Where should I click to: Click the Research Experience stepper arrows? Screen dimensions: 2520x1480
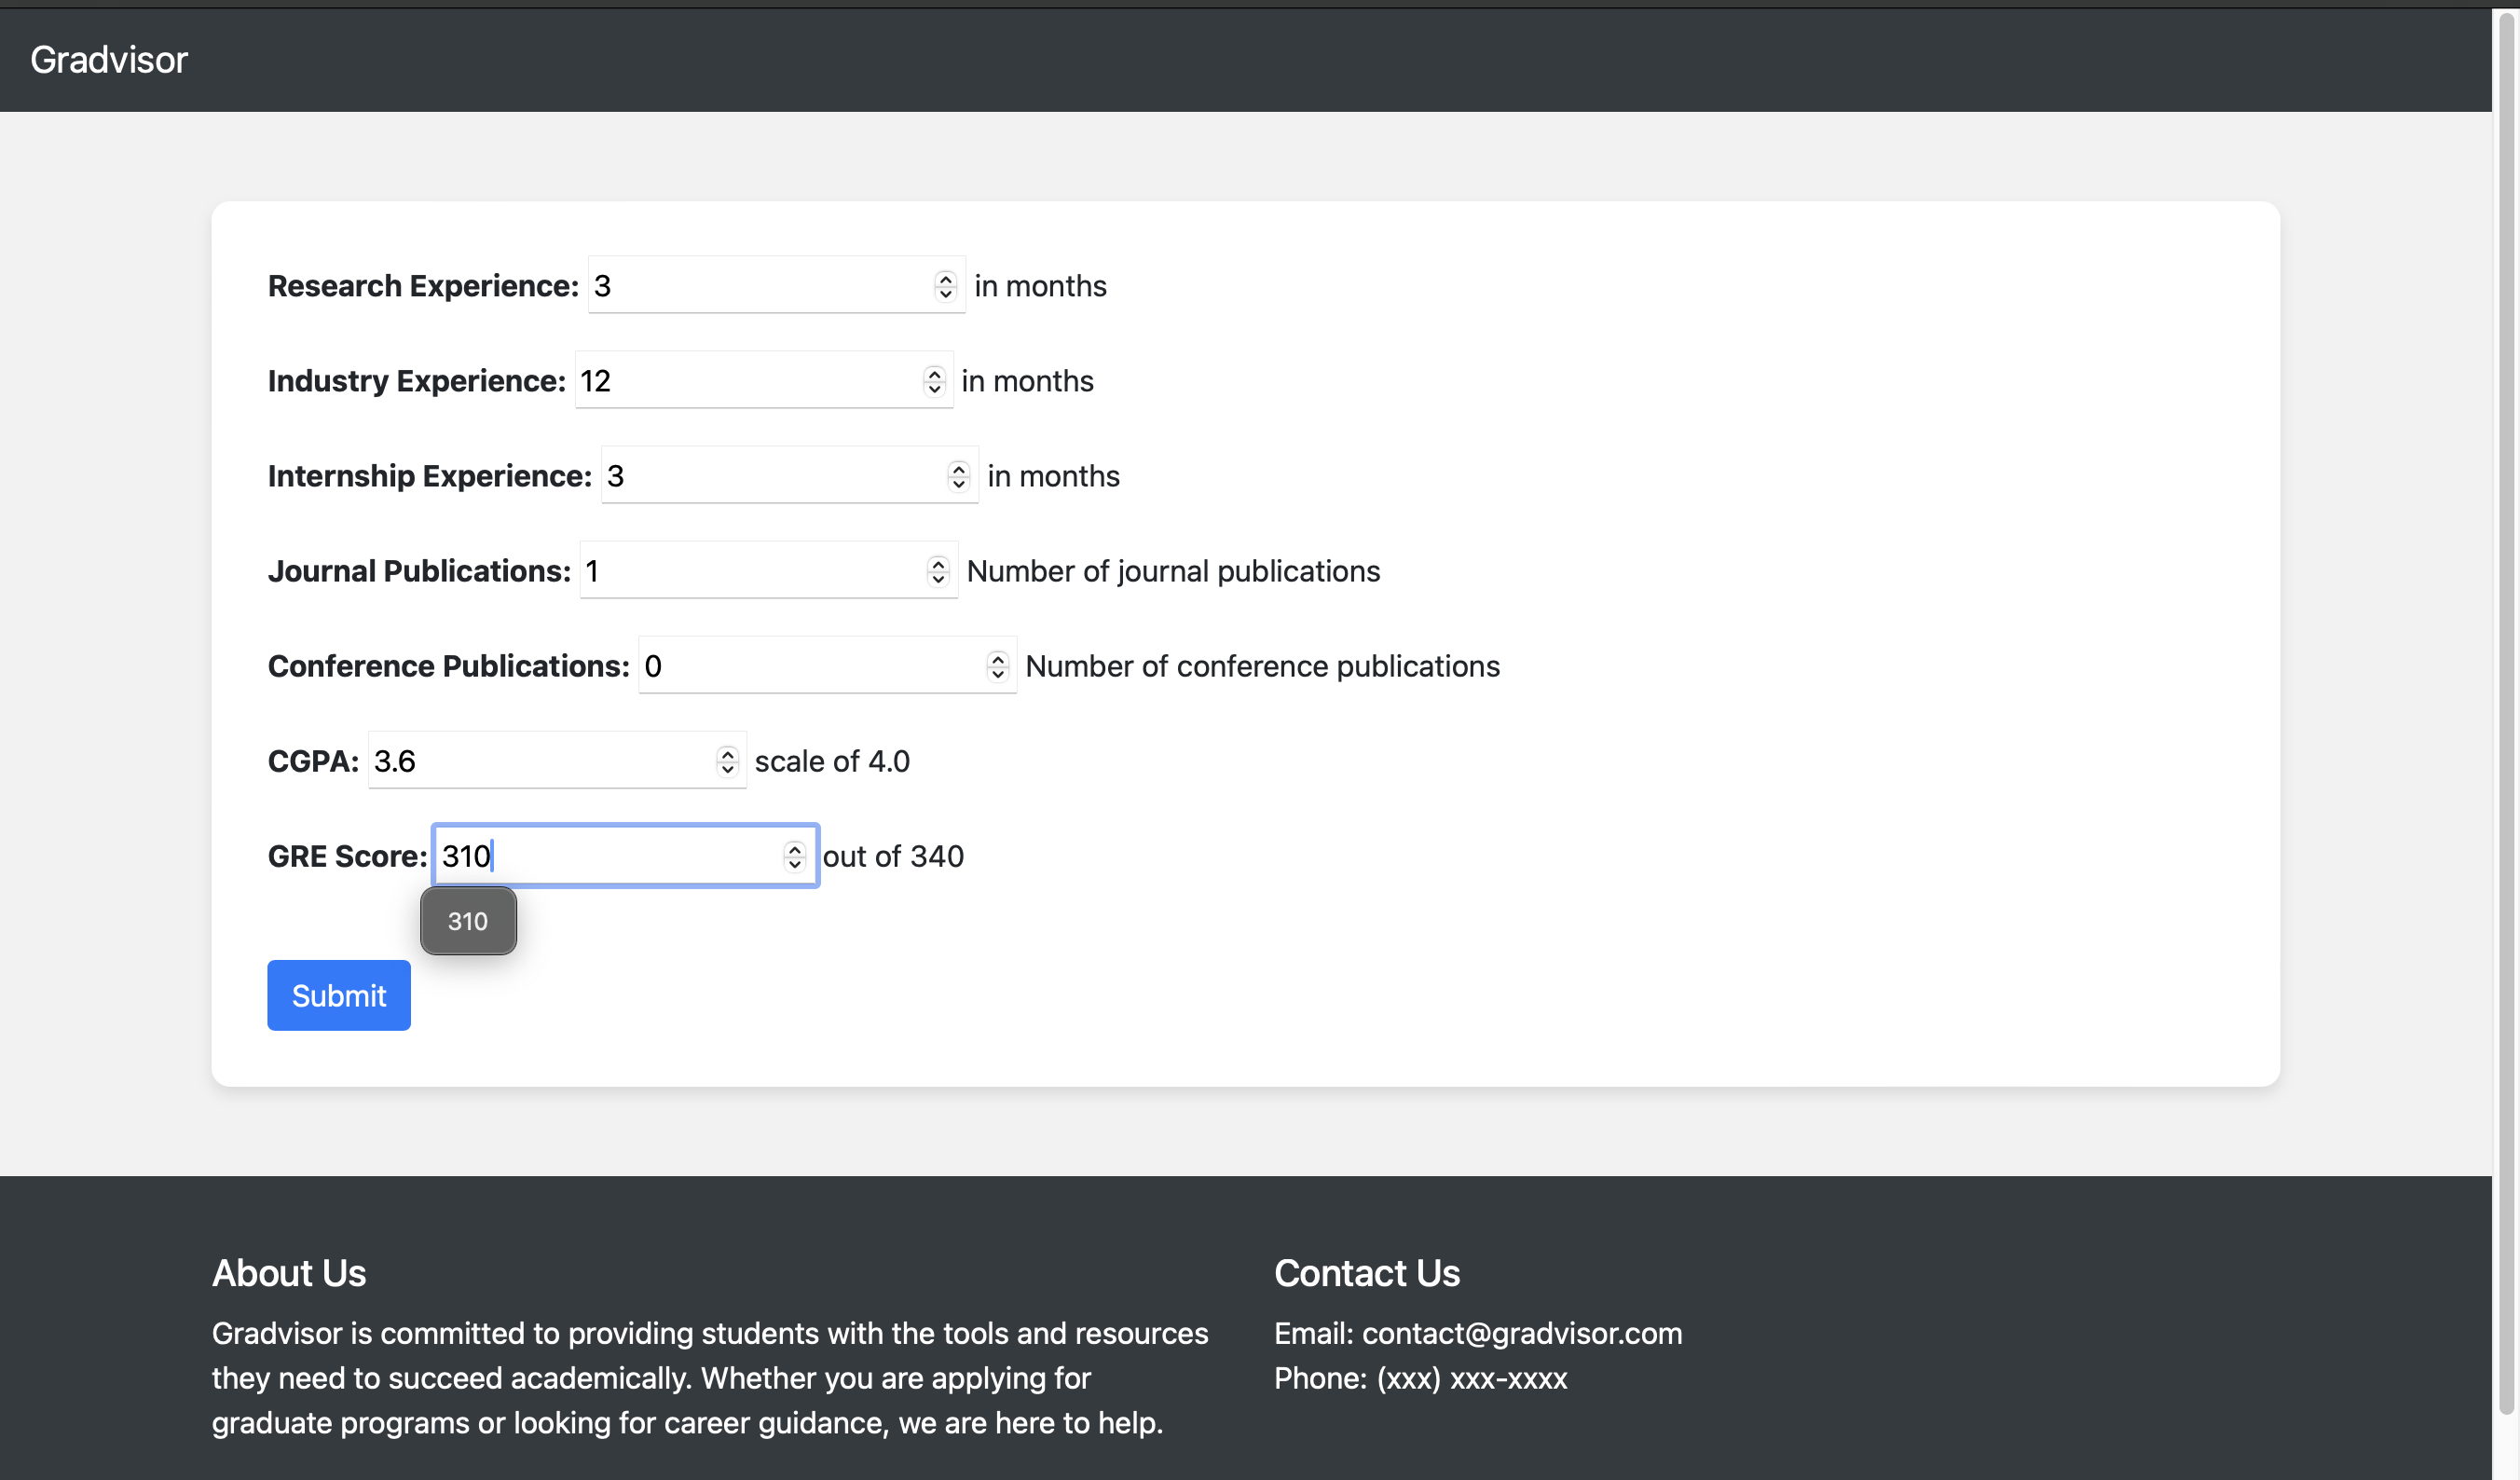pyautogui.click(x=945, y=286)
